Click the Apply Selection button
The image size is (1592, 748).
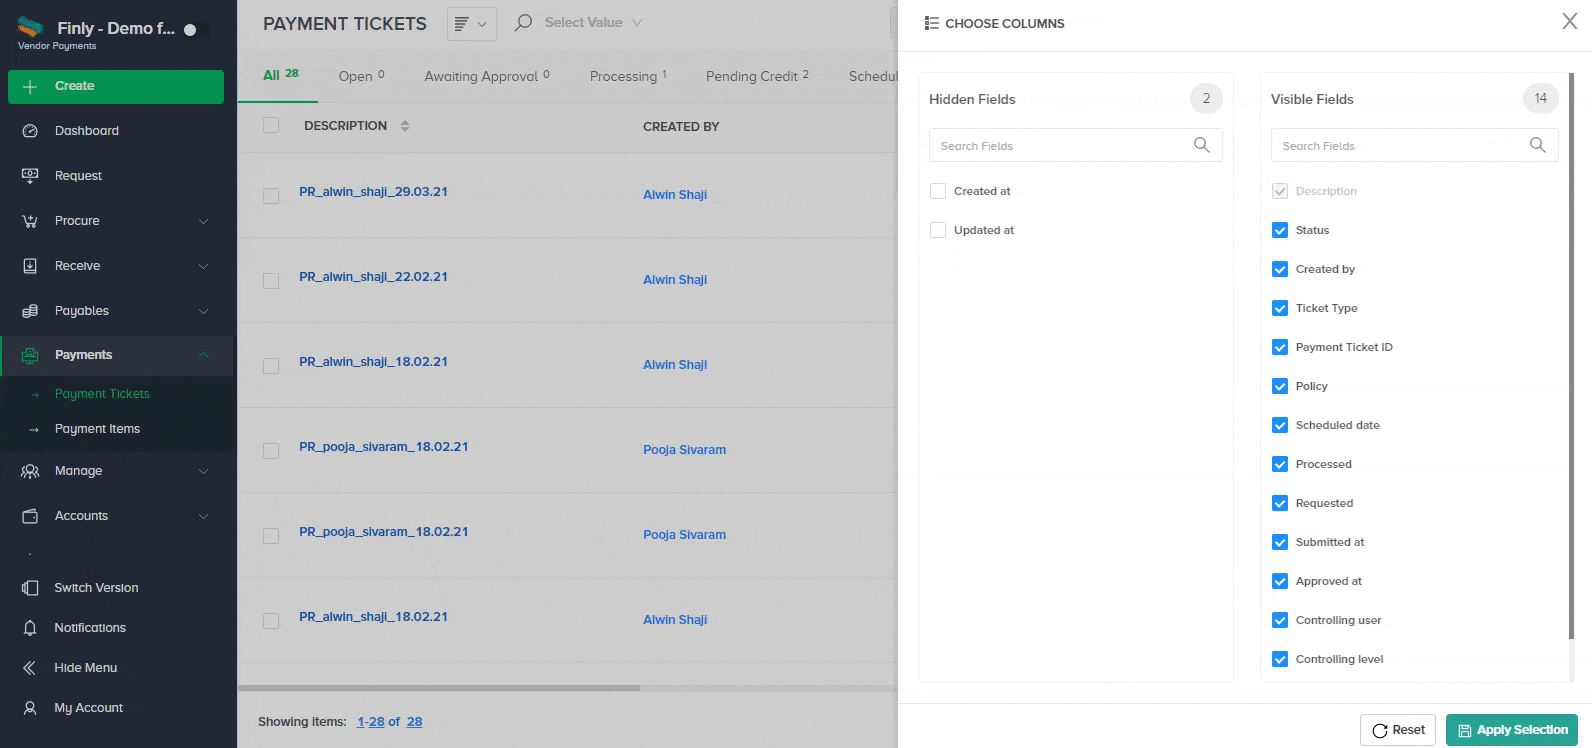(1512, 730)
